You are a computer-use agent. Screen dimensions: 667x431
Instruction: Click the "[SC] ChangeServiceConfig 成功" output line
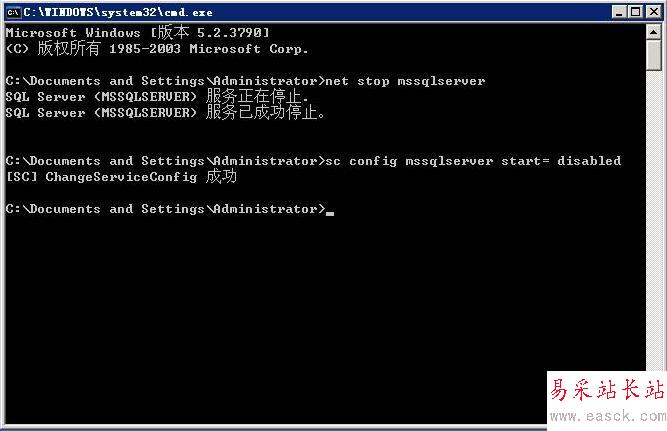121,177
